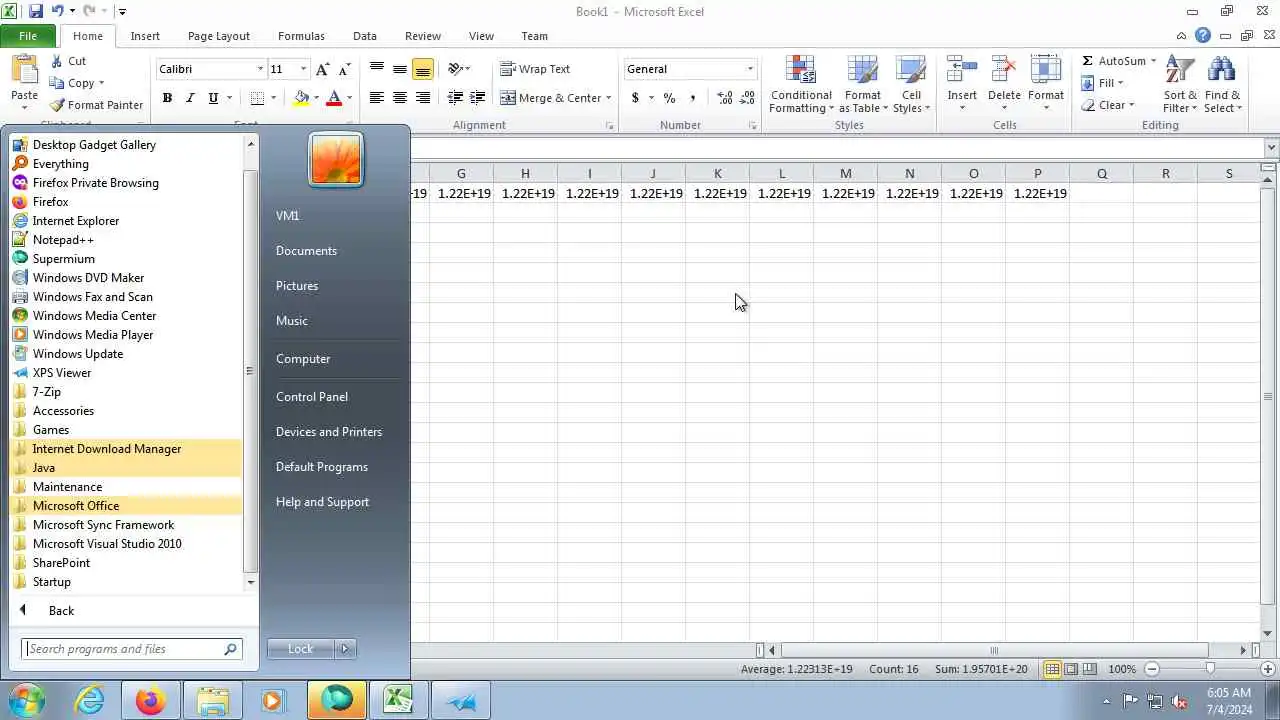Toggle Underline formatting
This screenshot has height=720, width=1280.
coord(213,98)
